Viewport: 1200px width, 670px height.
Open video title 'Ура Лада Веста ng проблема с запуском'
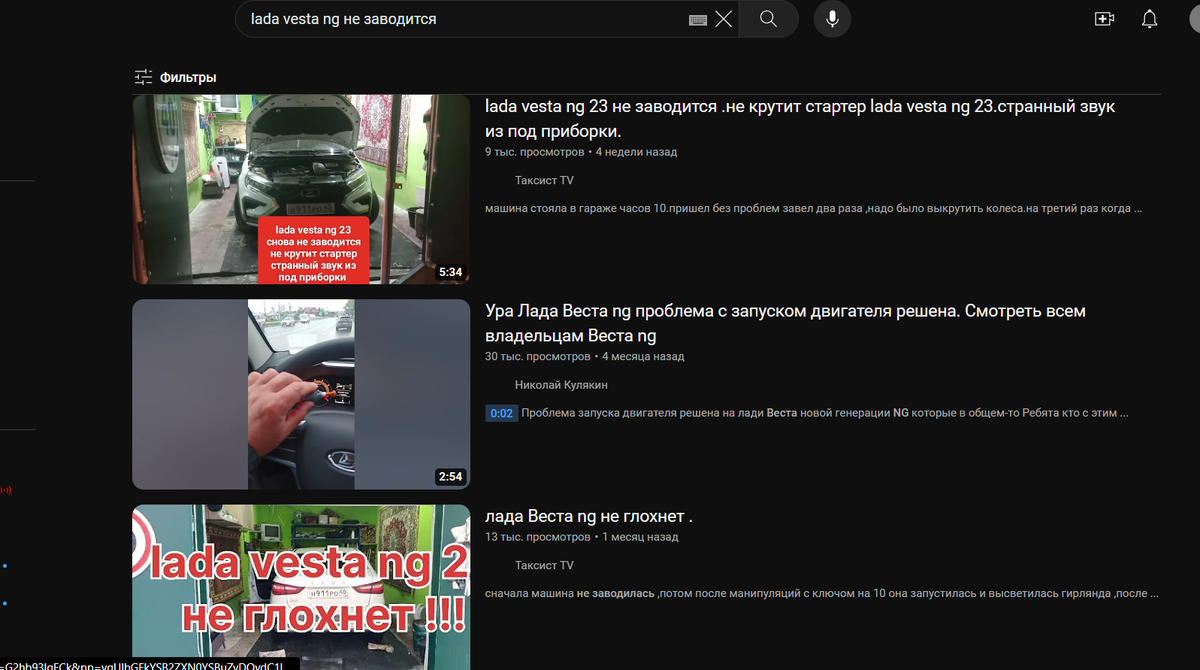click(x=785, y=323)
